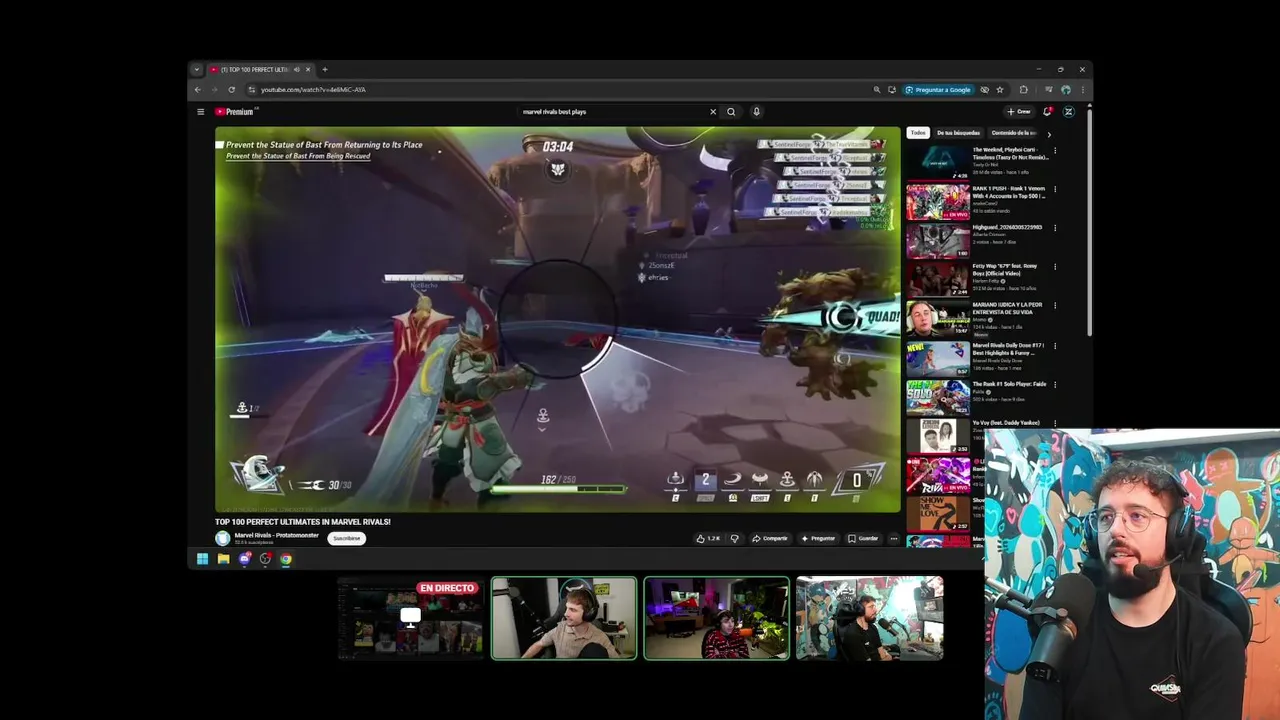The image size is (1280, 720).
Task: Open the Crear upload menu
Action: pos(1019,112)
